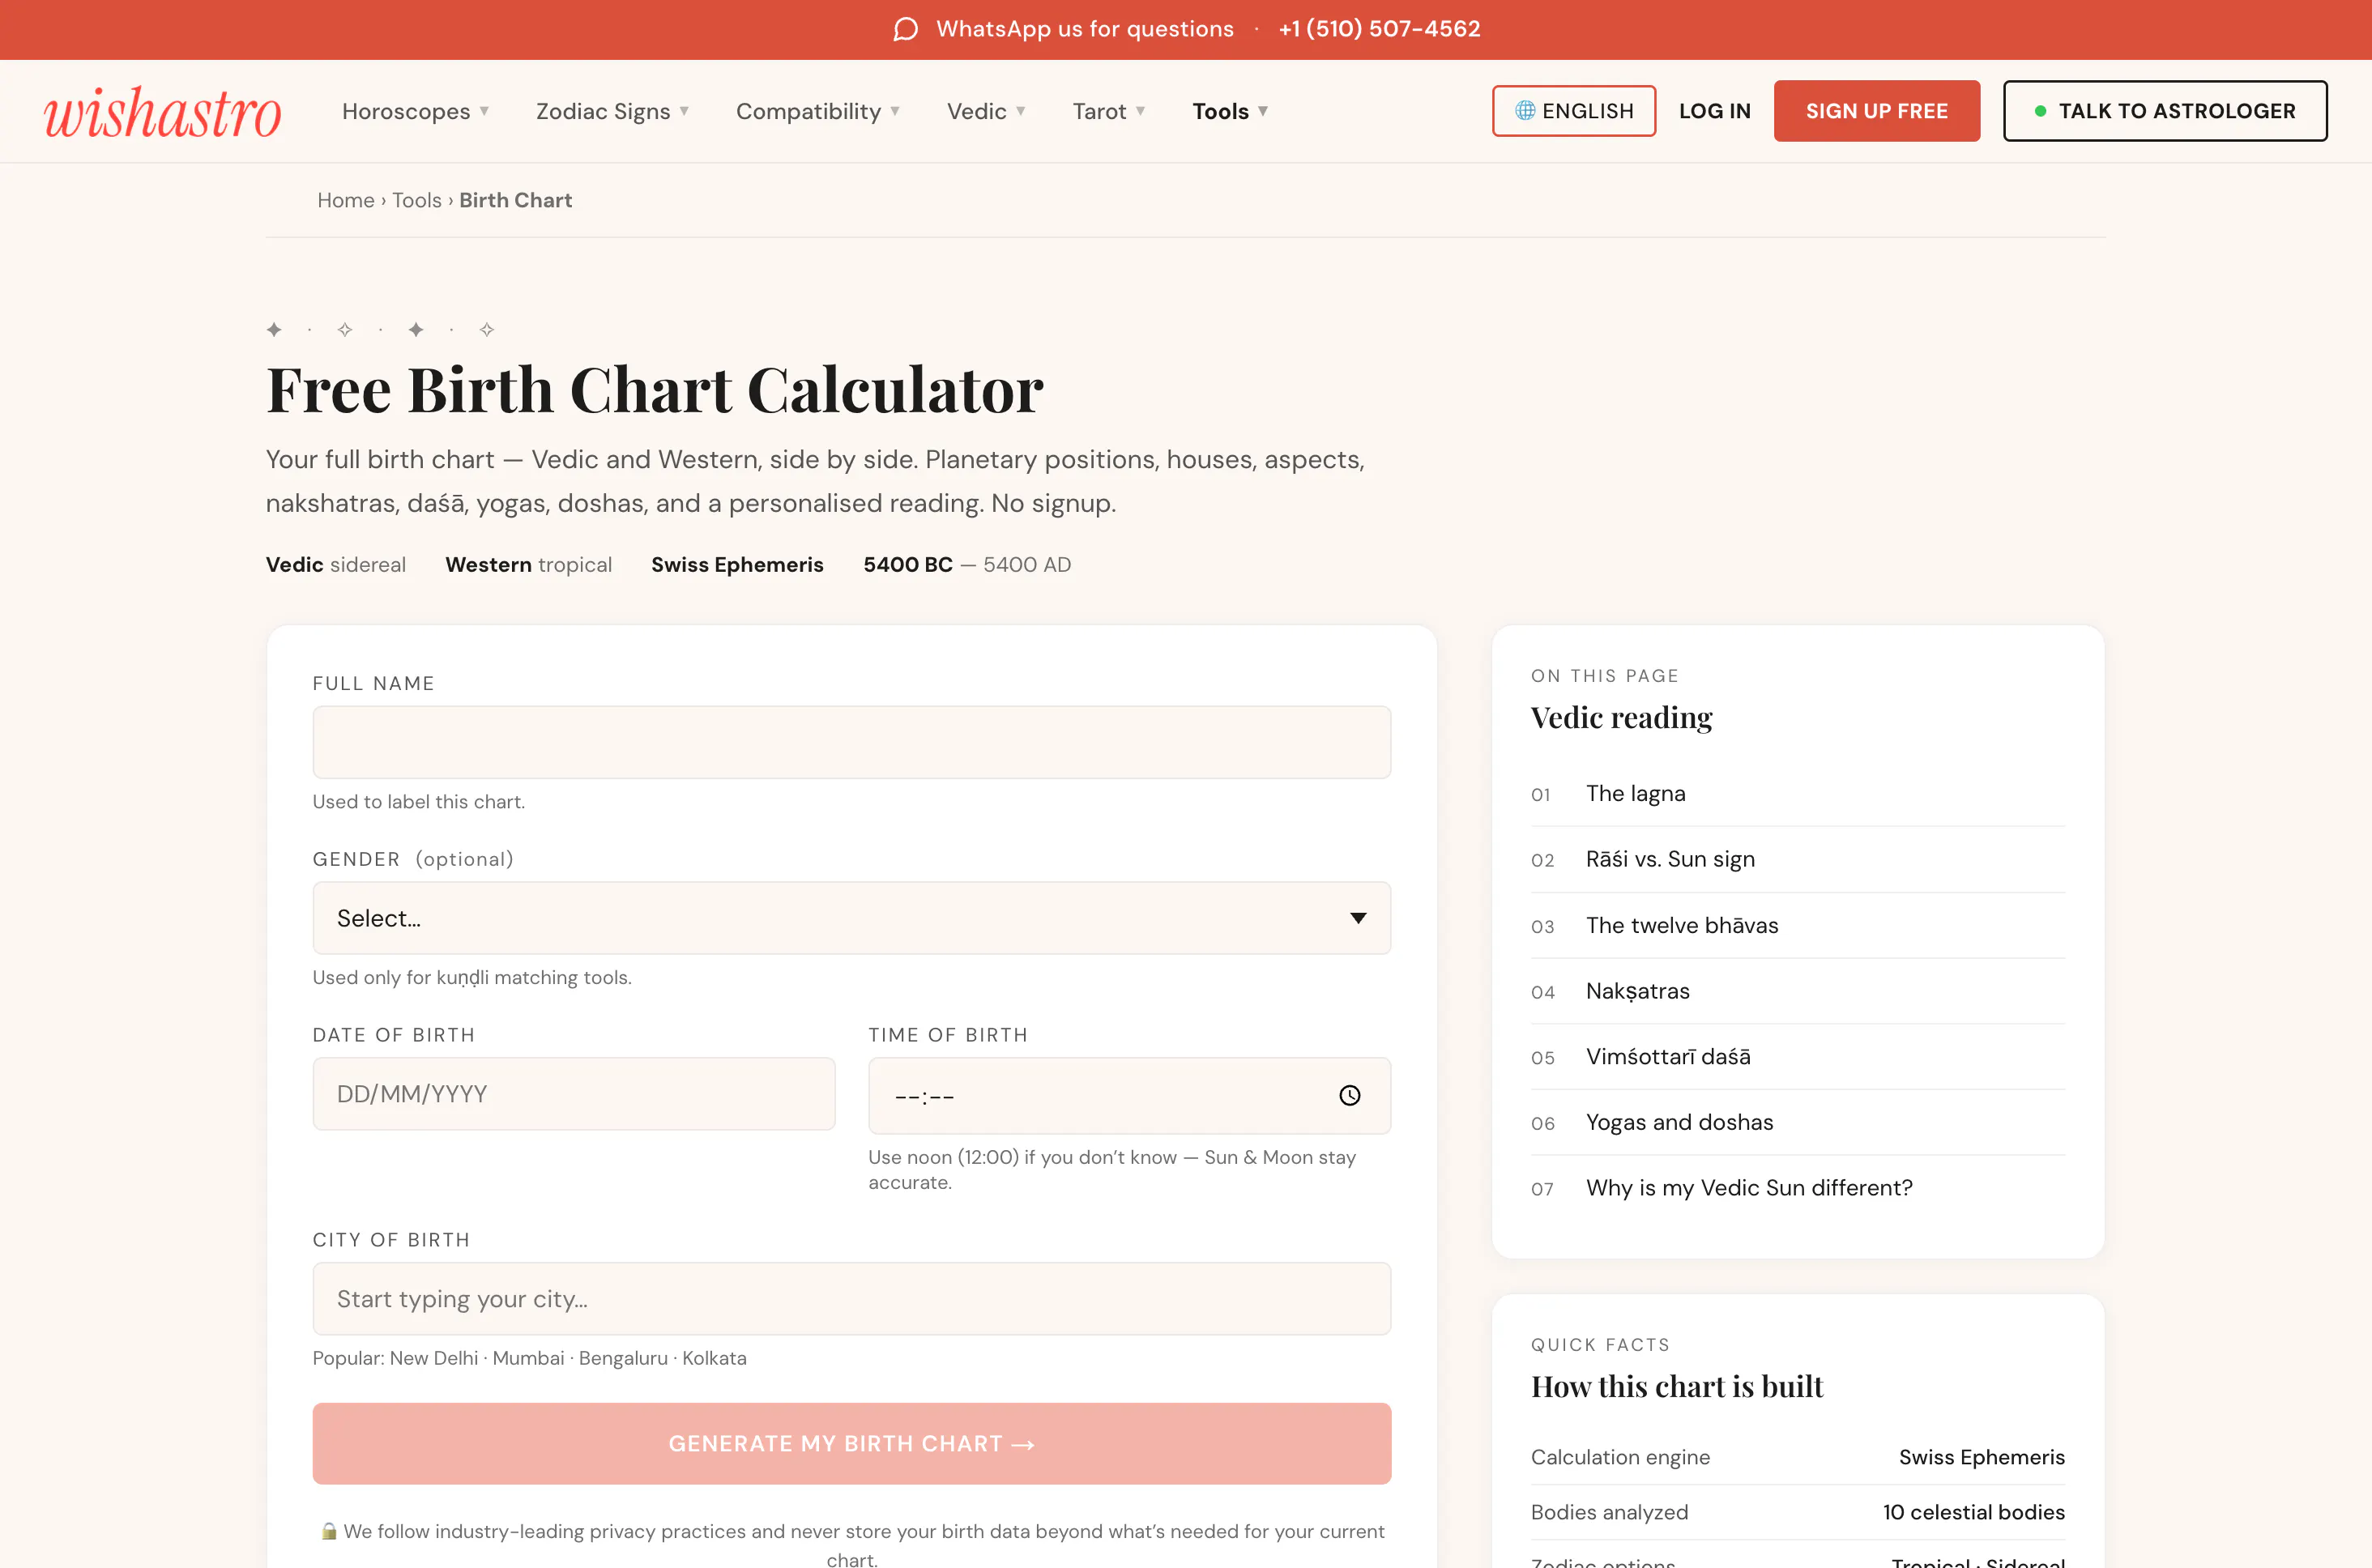Screen dimensions: 2372x1568
Task: Click the wishastro logo
Action: click(162, 111)
